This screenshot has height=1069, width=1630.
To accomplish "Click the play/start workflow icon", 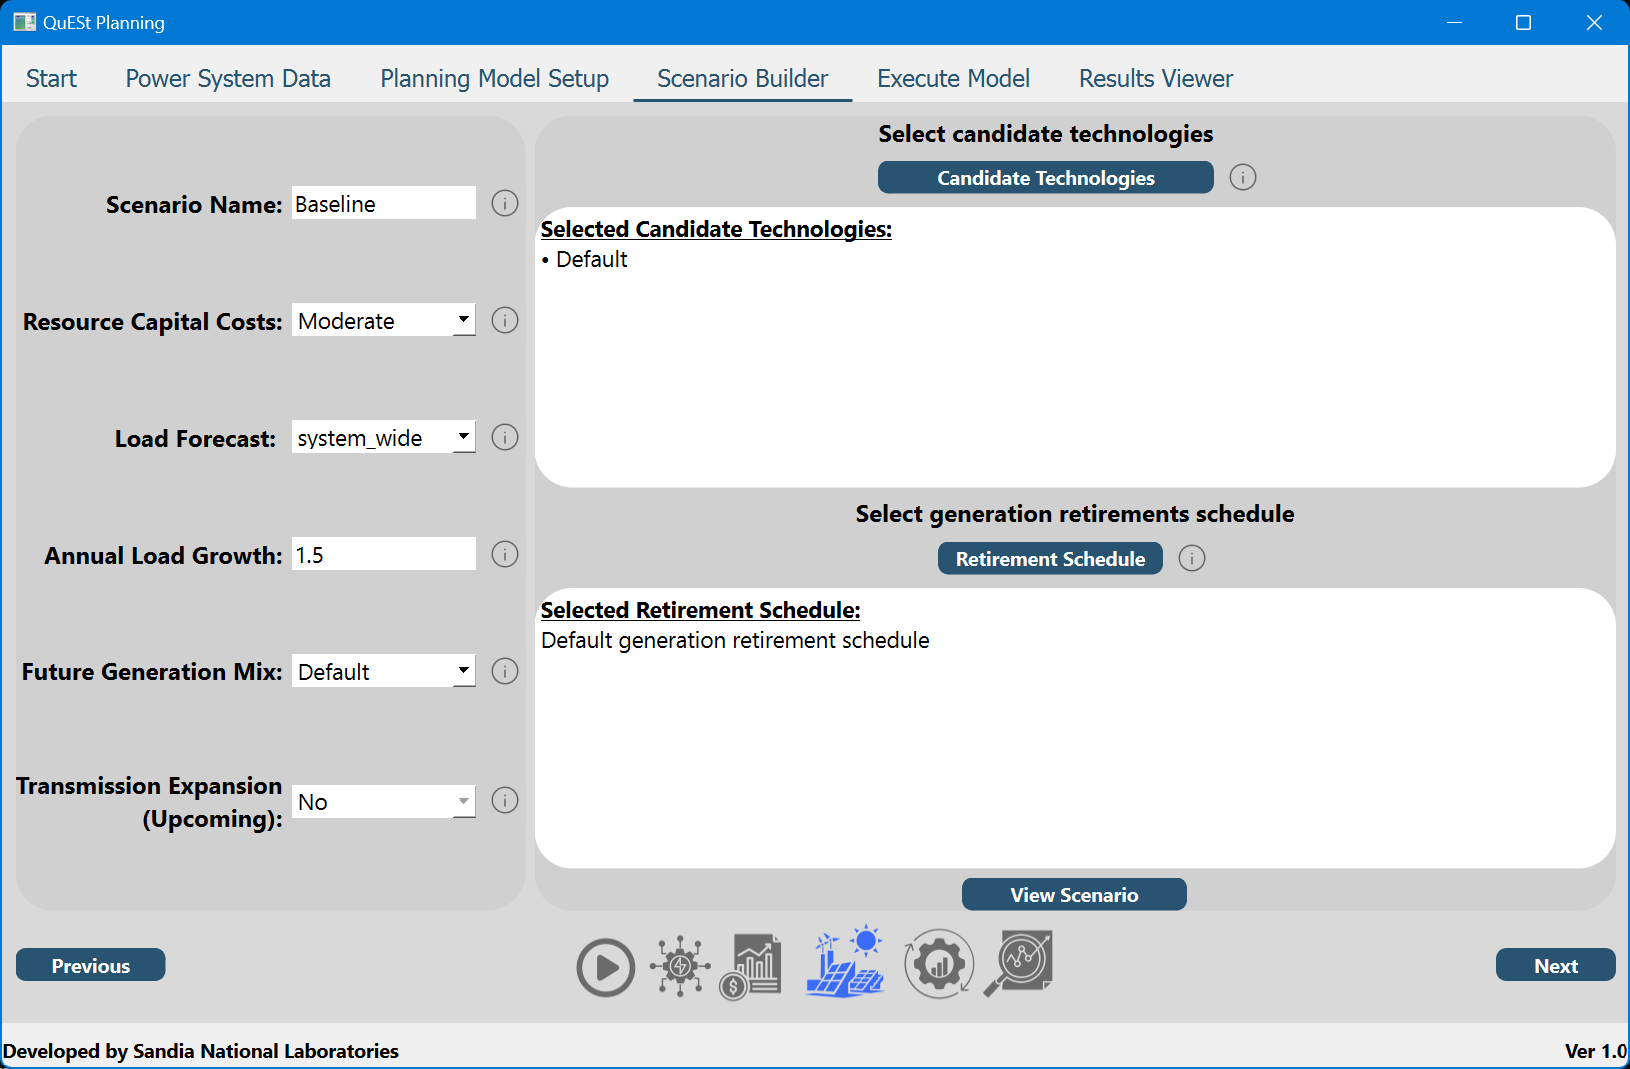I will [x=606, y=967].
